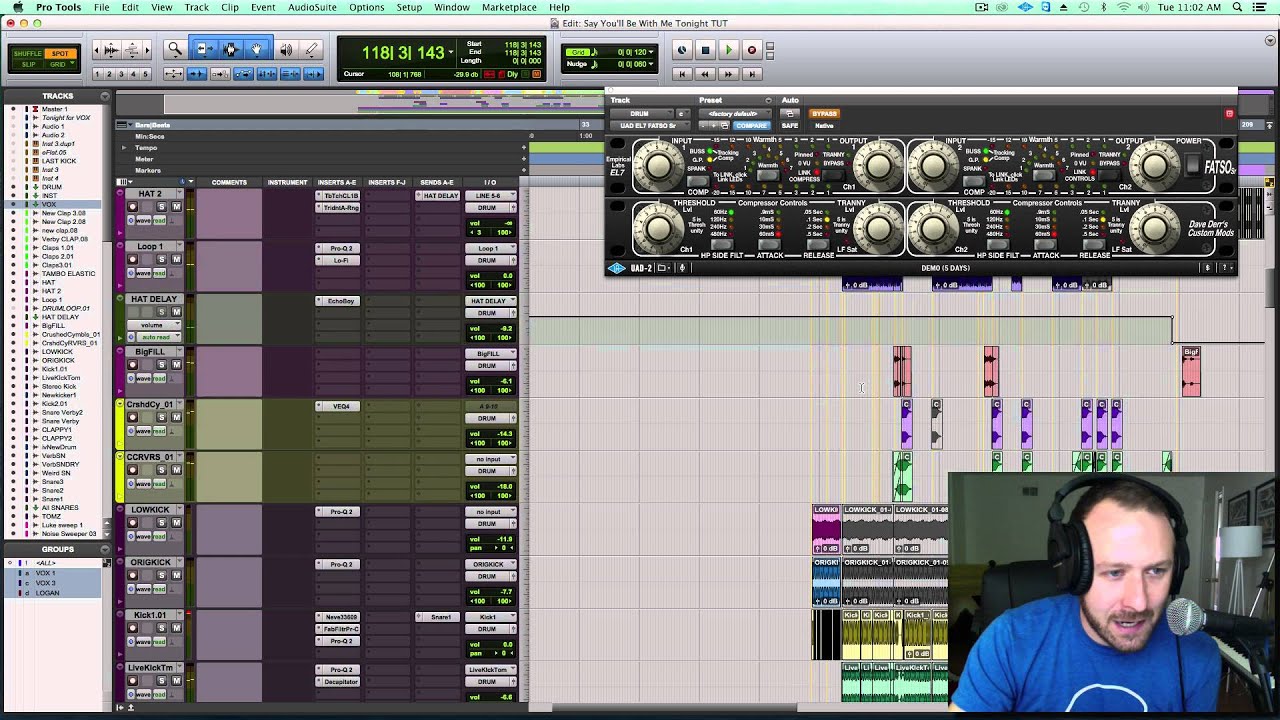Mute the Loop 1 track
1280x720 pixels.
pyautogui.click(x=176, y=260)
